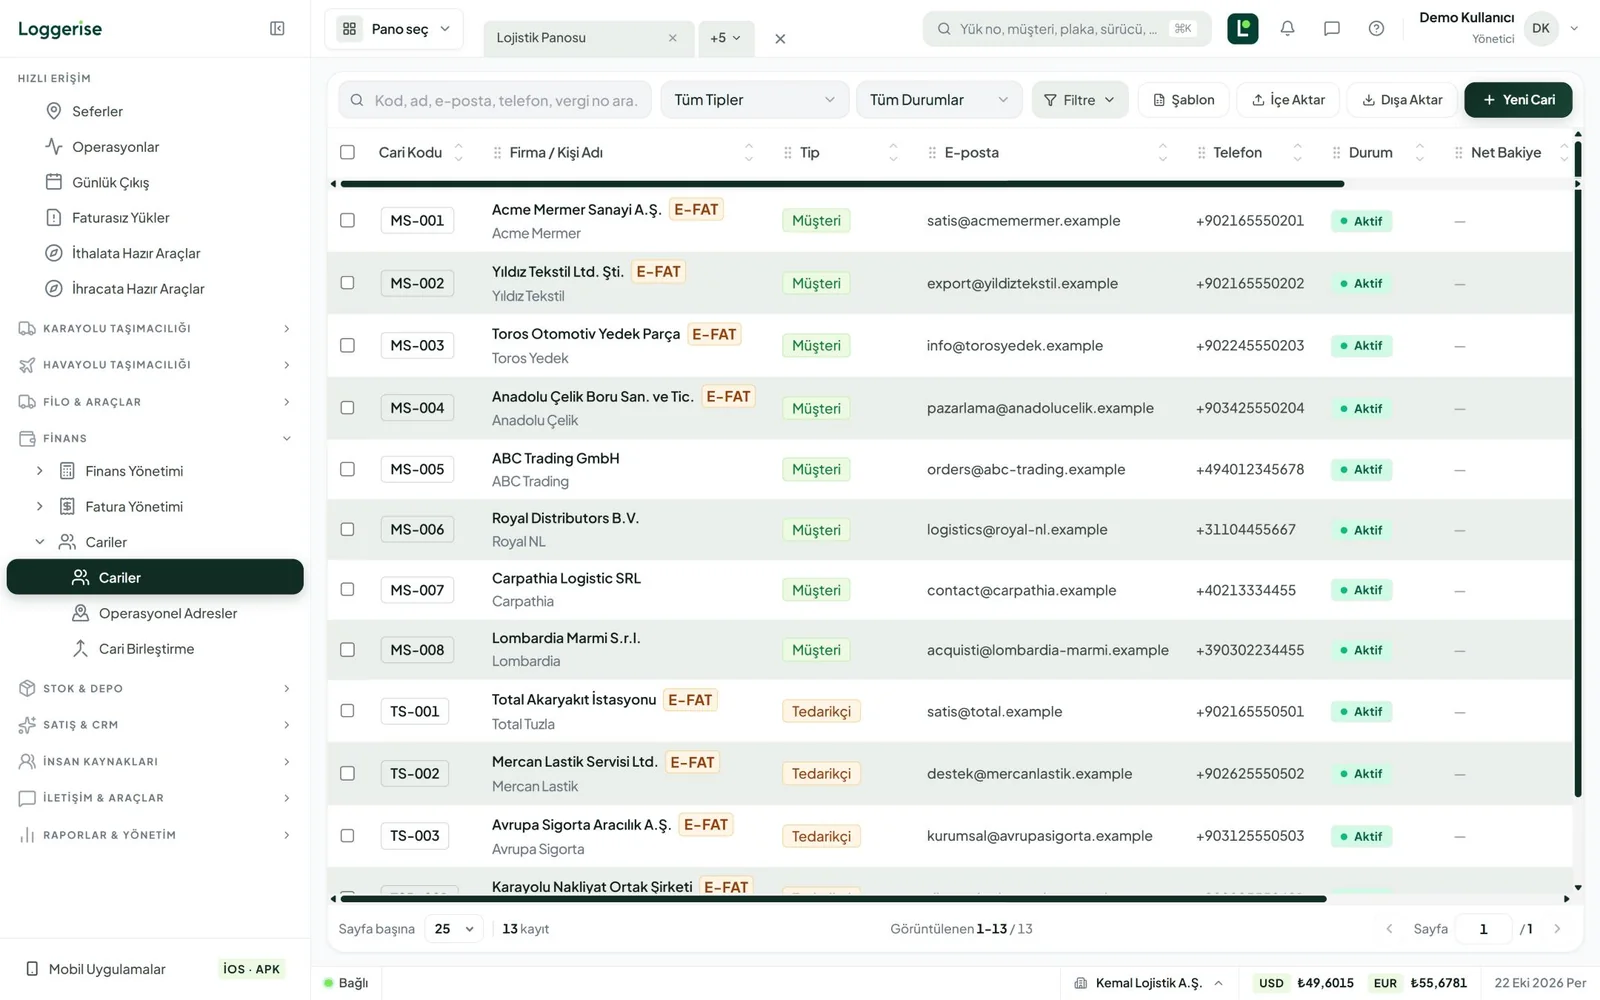Select all rows header checkbox
The width and height of the screenshot is (1600, 1000).
tap(347, 153)
